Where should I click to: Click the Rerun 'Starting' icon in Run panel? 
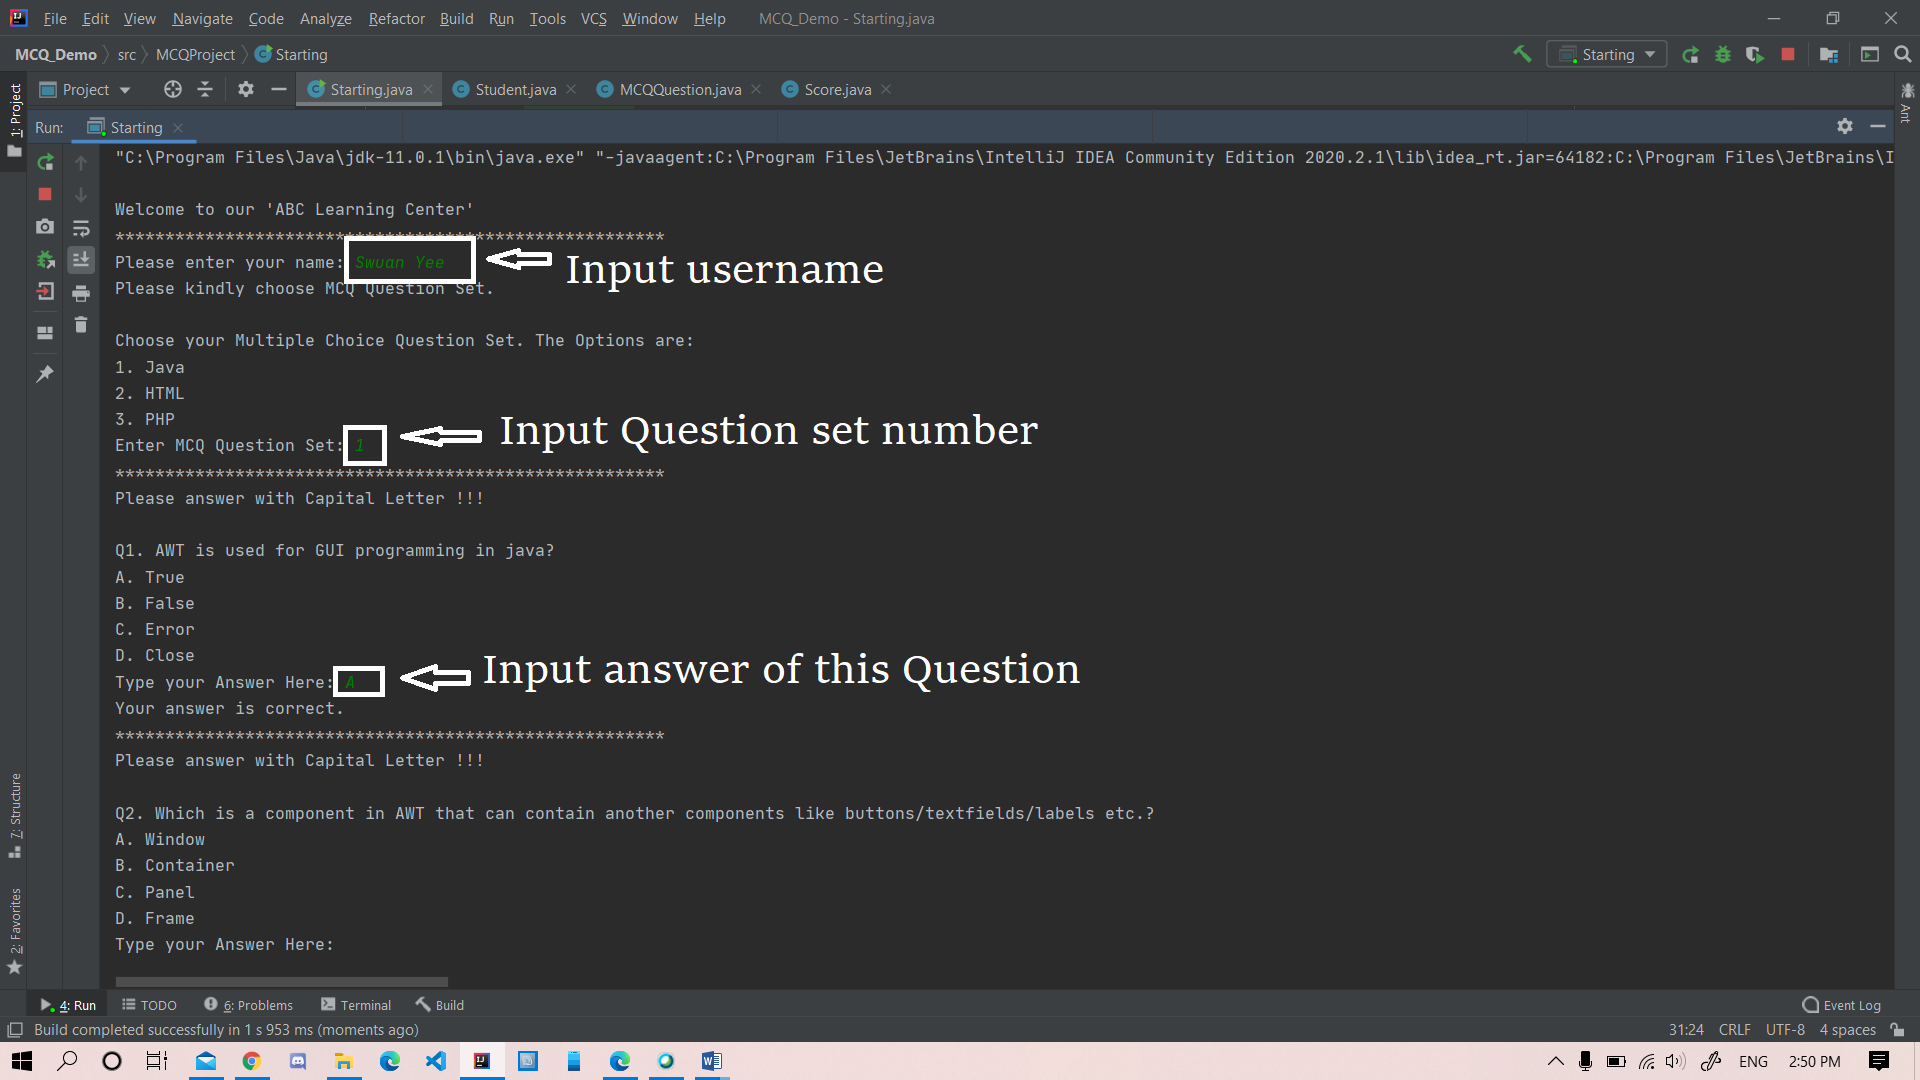click(x=45, y=162)
